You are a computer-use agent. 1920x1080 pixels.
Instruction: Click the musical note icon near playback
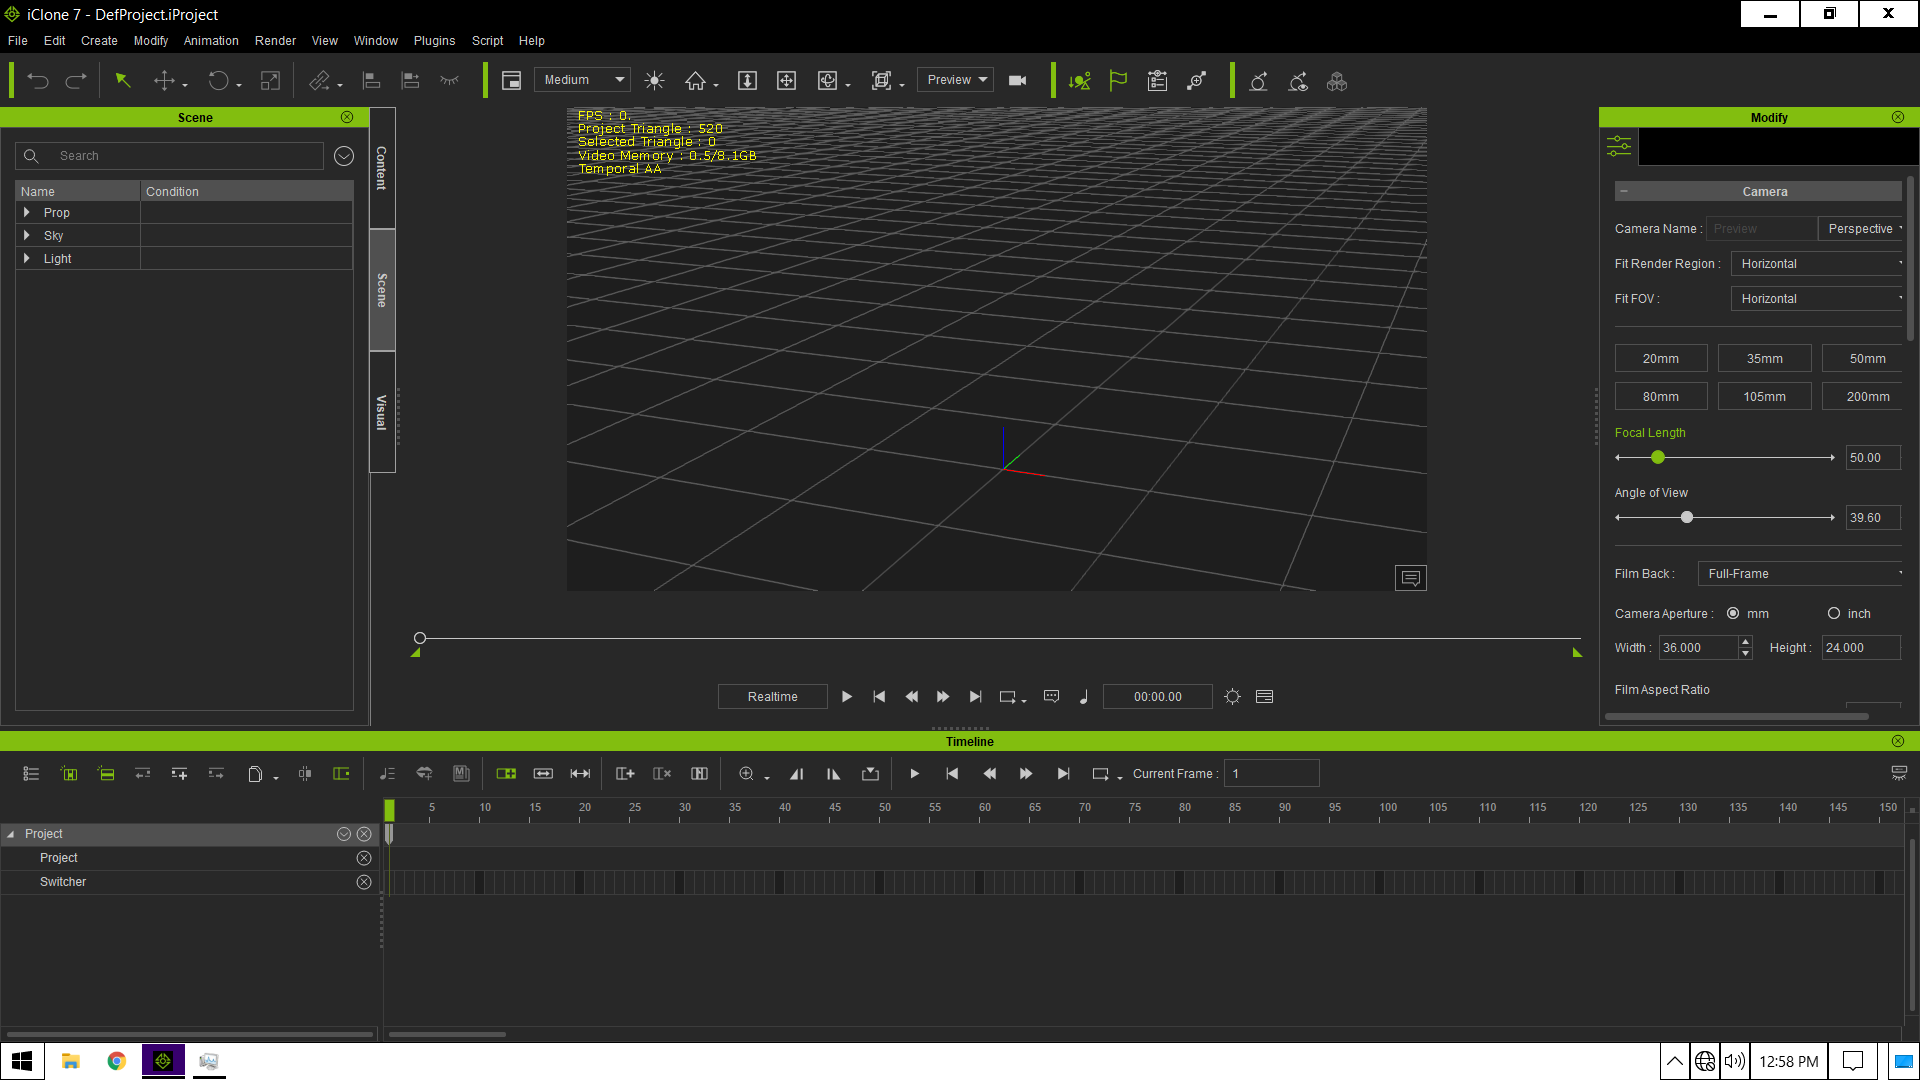click(1084, 697)
